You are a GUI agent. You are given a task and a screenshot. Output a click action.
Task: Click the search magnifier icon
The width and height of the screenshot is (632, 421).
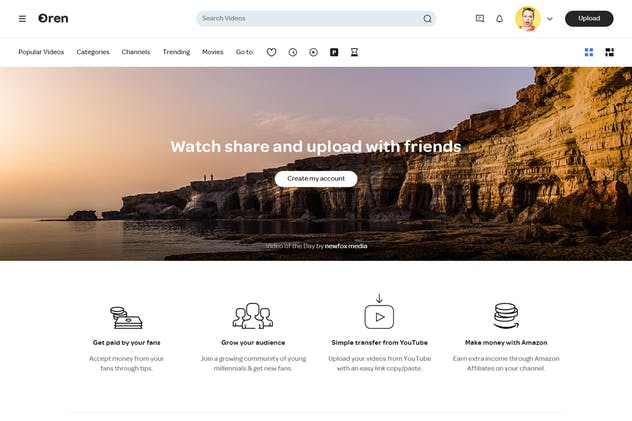point(427,19)
